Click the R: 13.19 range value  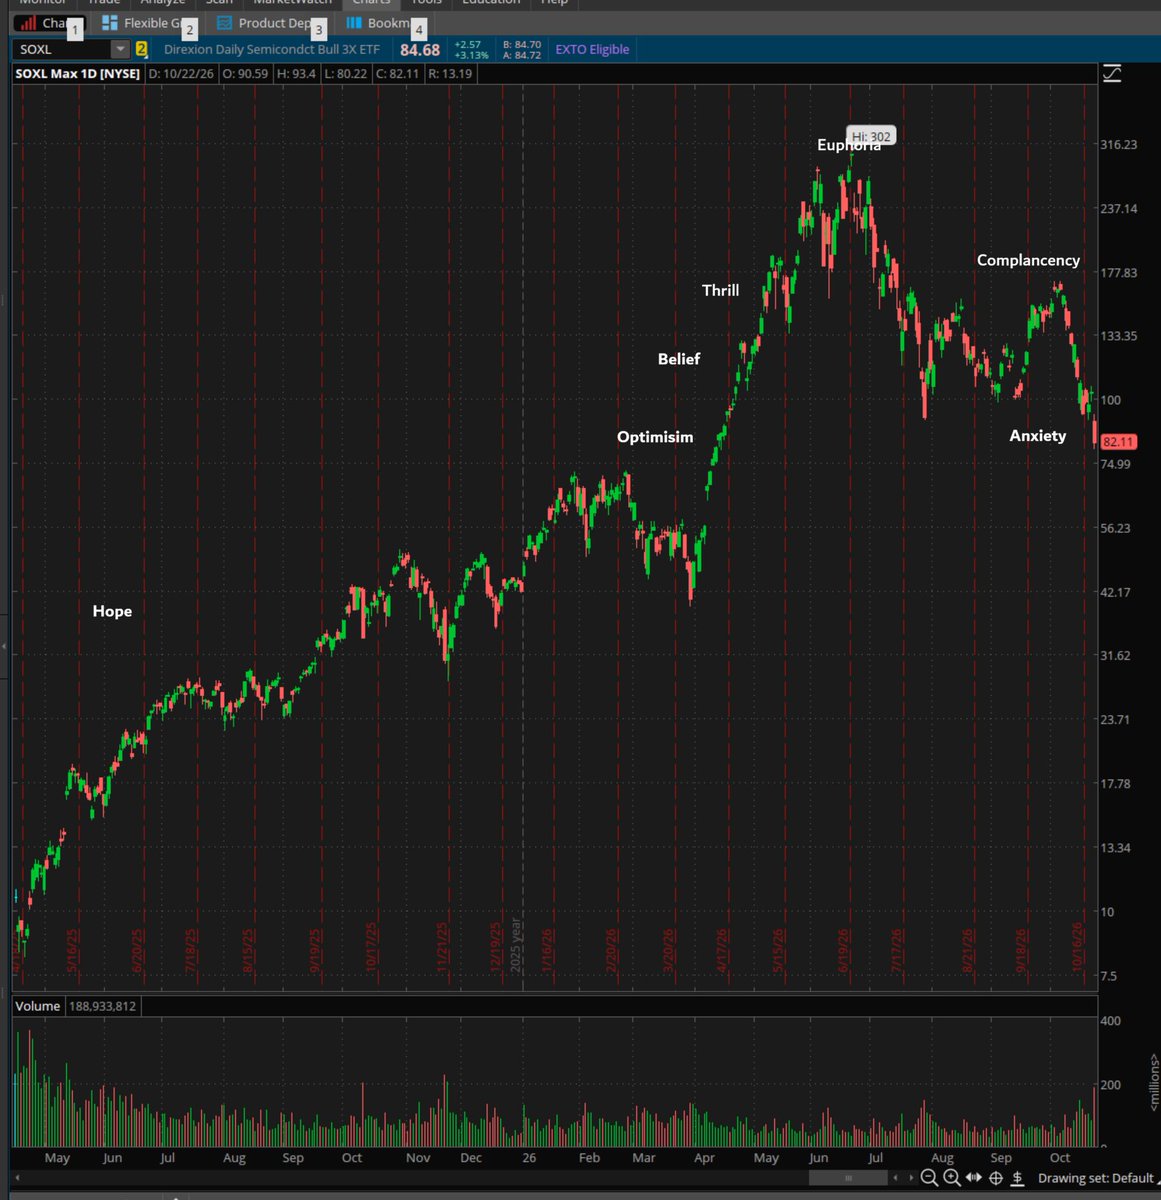(x=450, y=74)
